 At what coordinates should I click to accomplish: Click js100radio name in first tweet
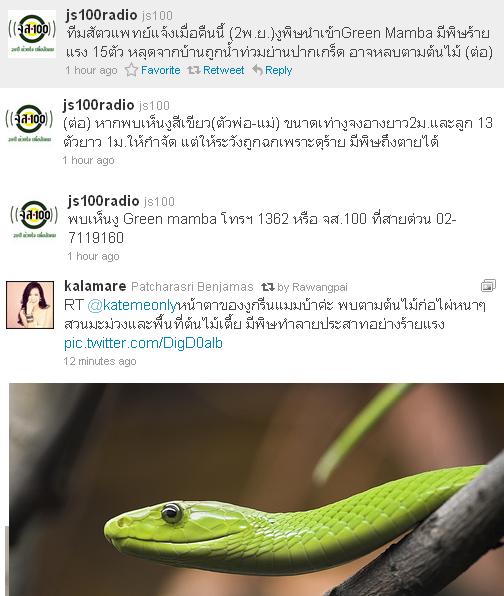(101, 15)
